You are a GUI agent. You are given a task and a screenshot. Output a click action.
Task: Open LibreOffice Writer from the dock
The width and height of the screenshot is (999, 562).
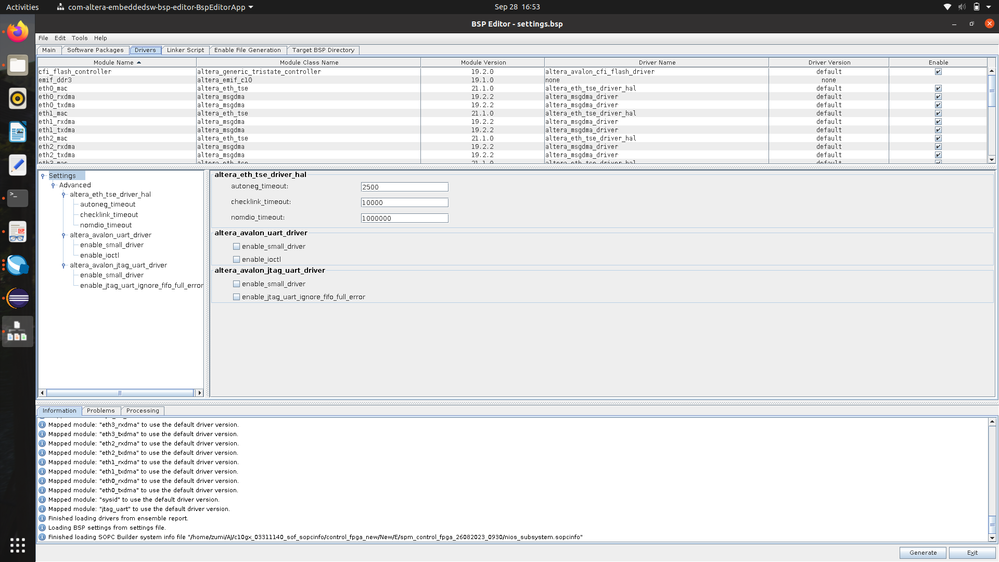17,131
